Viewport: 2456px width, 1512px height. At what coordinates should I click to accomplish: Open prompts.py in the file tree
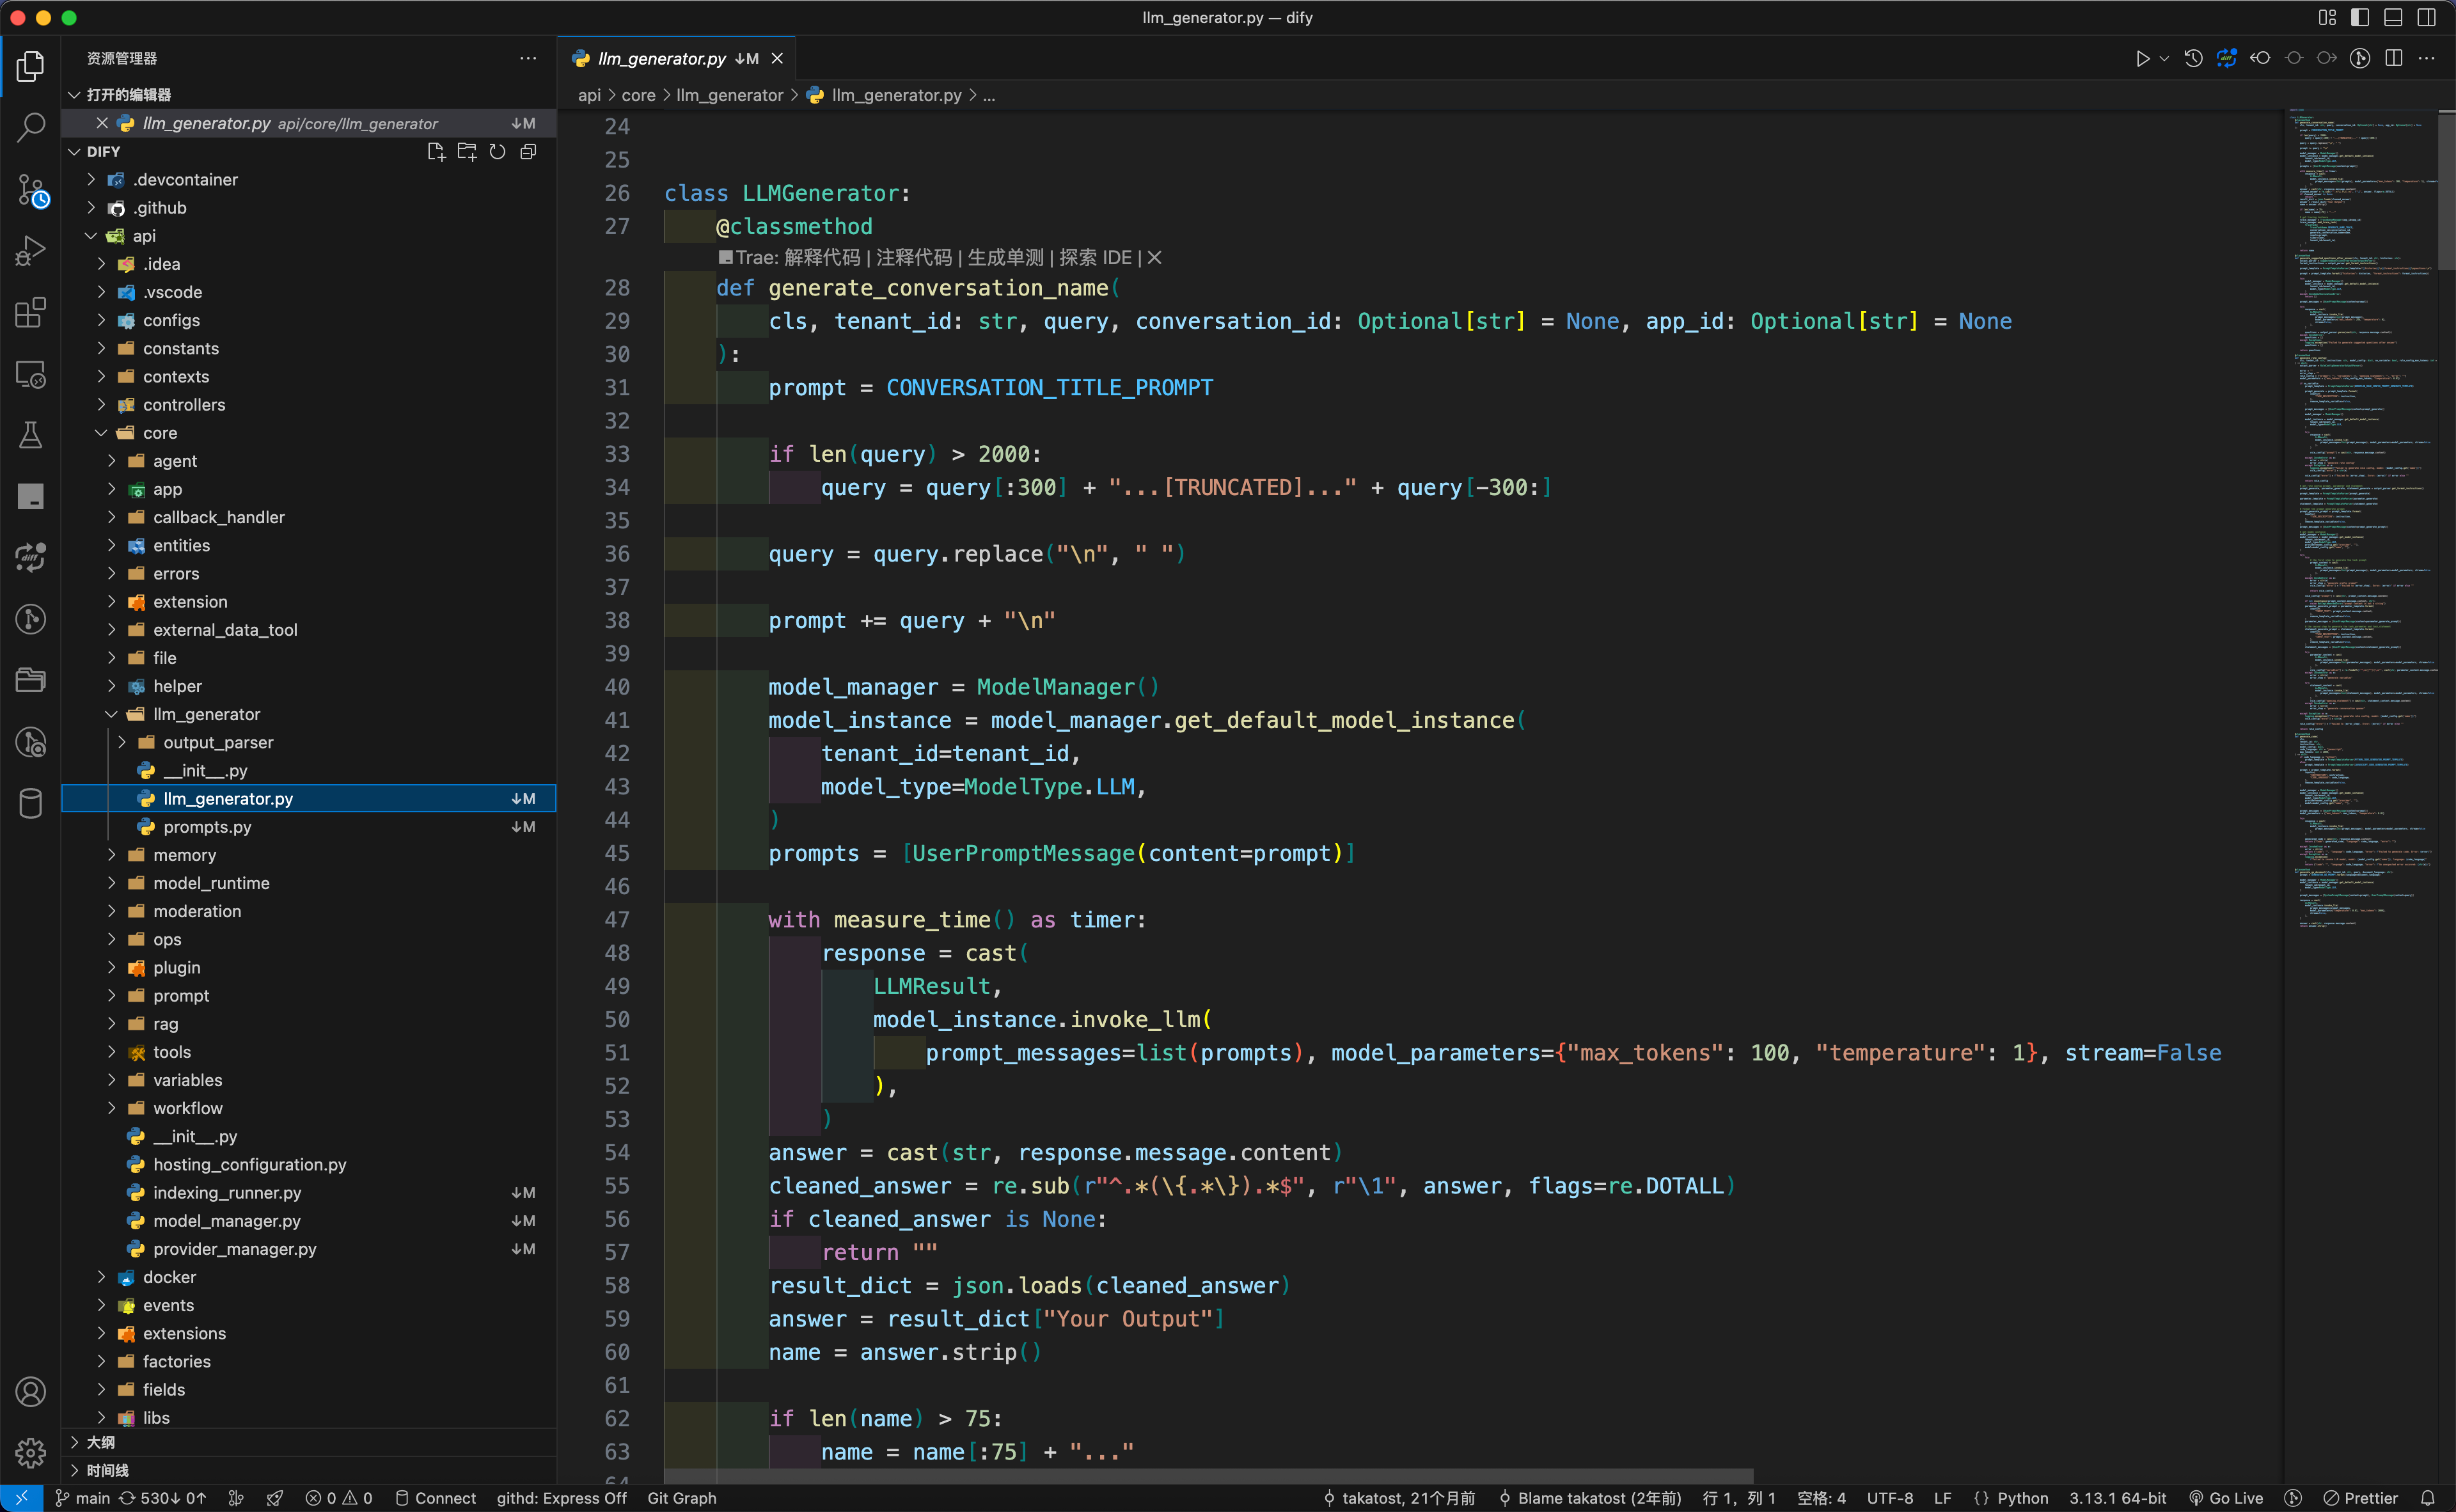tap(207, 827)
